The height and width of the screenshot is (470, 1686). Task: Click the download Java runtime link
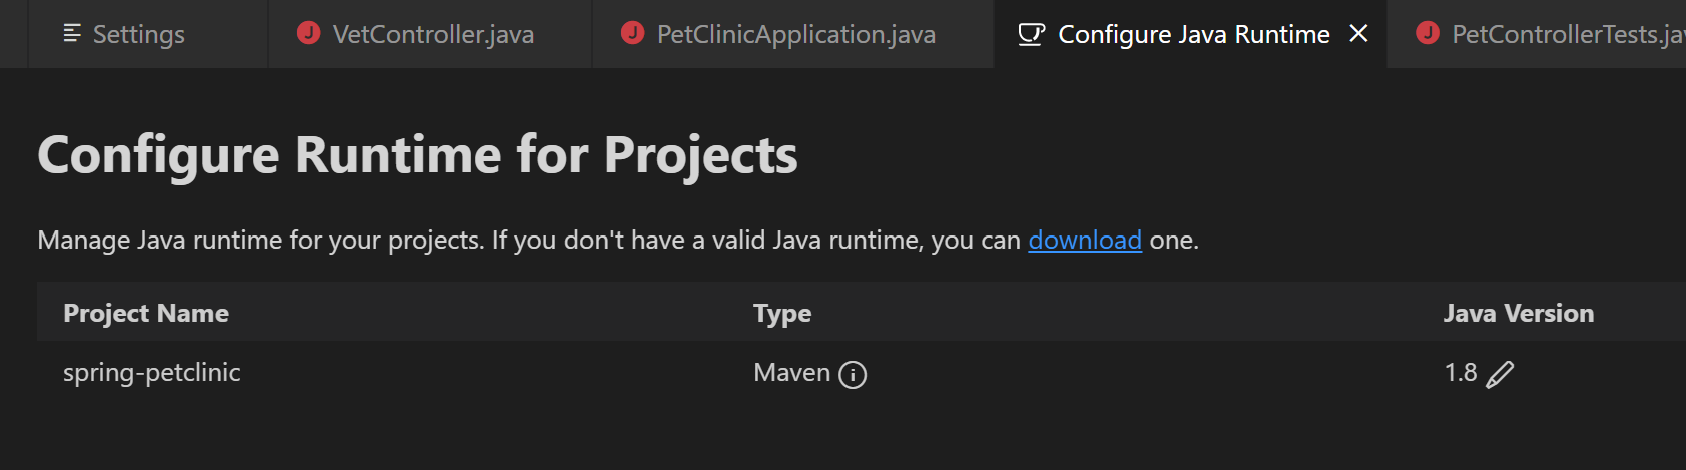1085,240
